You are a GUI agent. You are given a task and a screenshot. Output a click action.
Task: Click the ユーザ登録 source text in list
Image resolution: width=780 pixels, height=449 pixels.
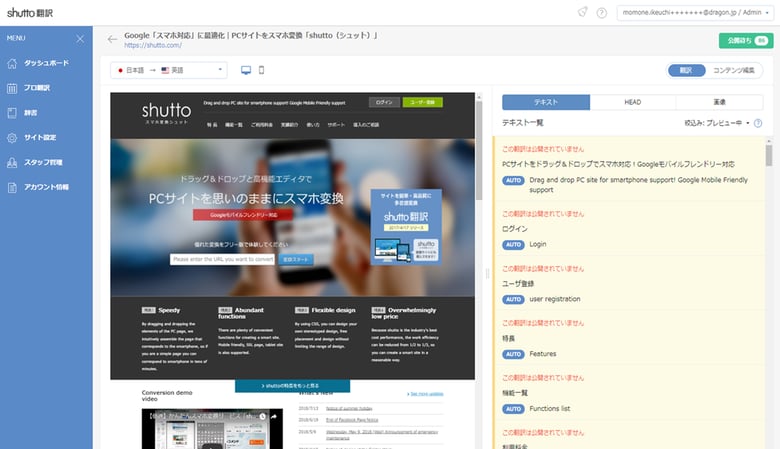(518, 283)
